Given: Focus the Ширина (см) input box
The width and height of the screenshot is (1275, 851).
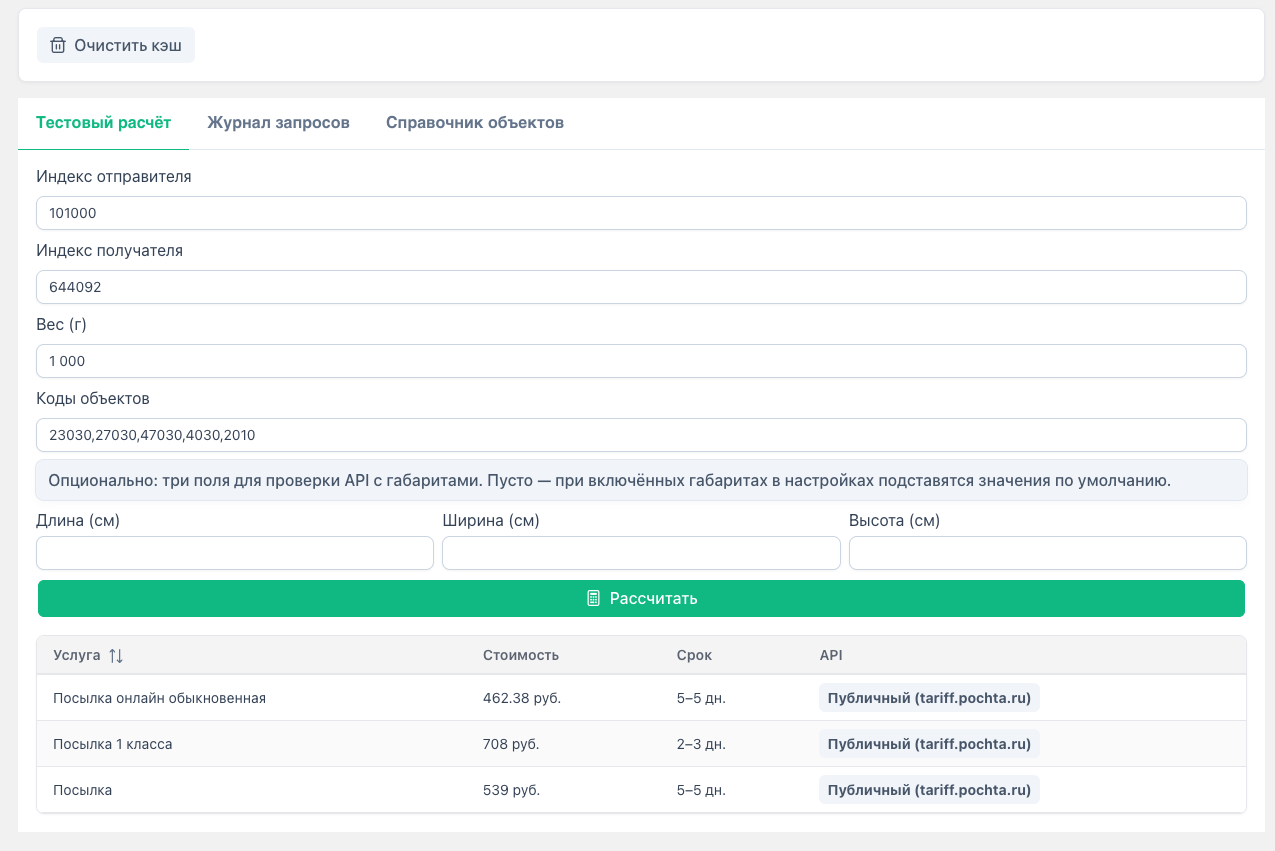Looking at the screenshot, I should pos(640,553).
